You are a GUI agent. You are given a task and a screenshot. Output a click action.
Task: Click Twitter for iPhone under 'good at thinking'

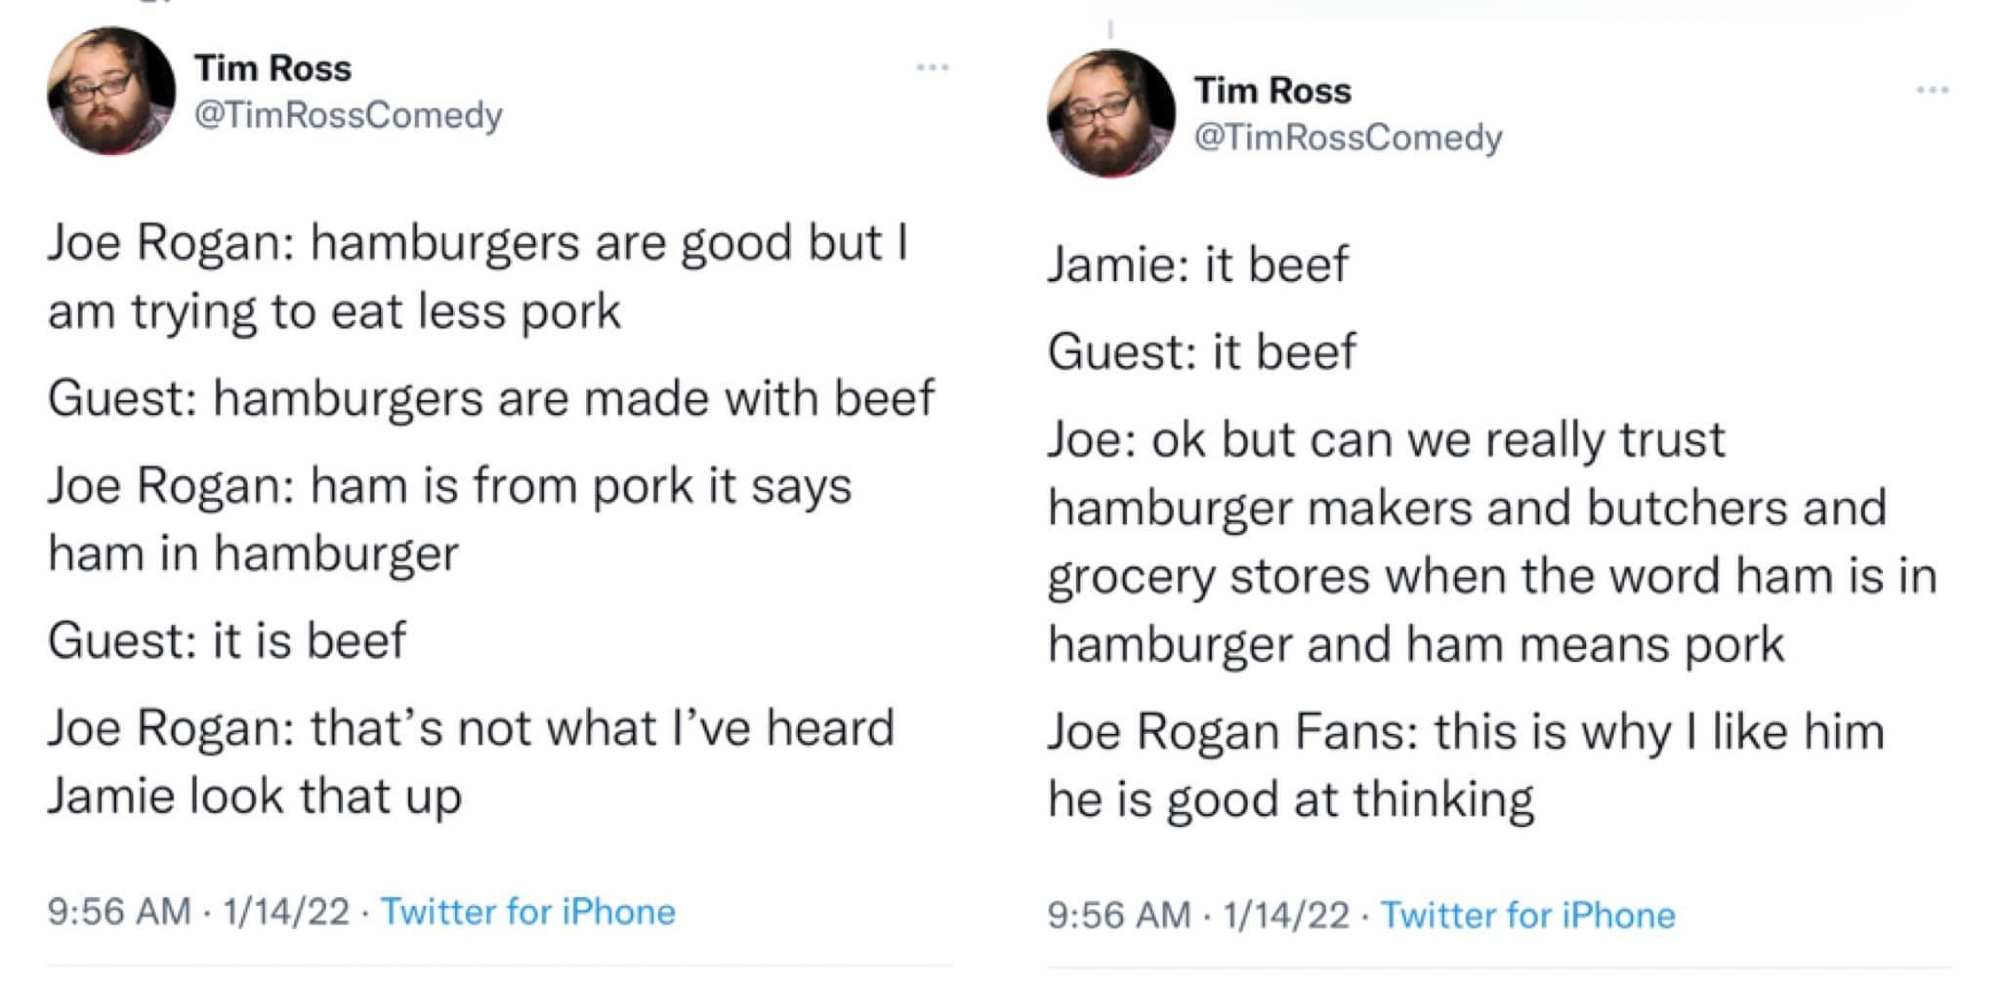click(x=1527, y=915)
